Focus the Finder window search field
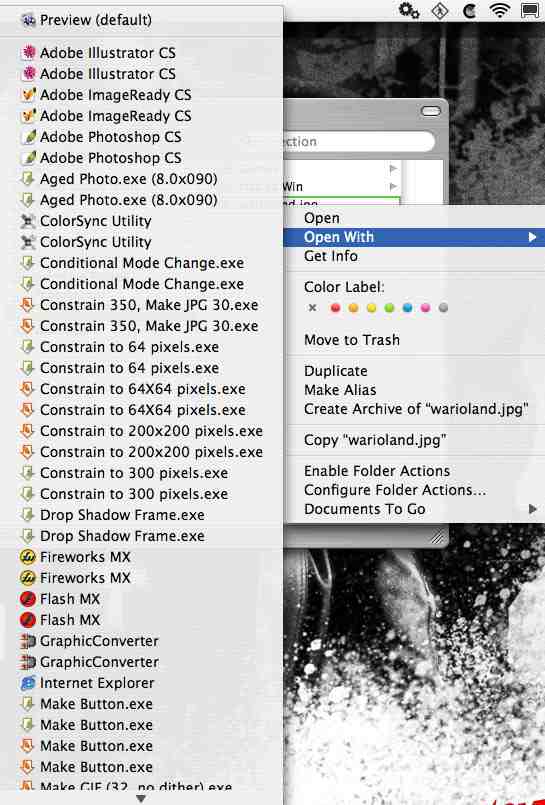The image size is (545, 805). (x=359, y=142)
